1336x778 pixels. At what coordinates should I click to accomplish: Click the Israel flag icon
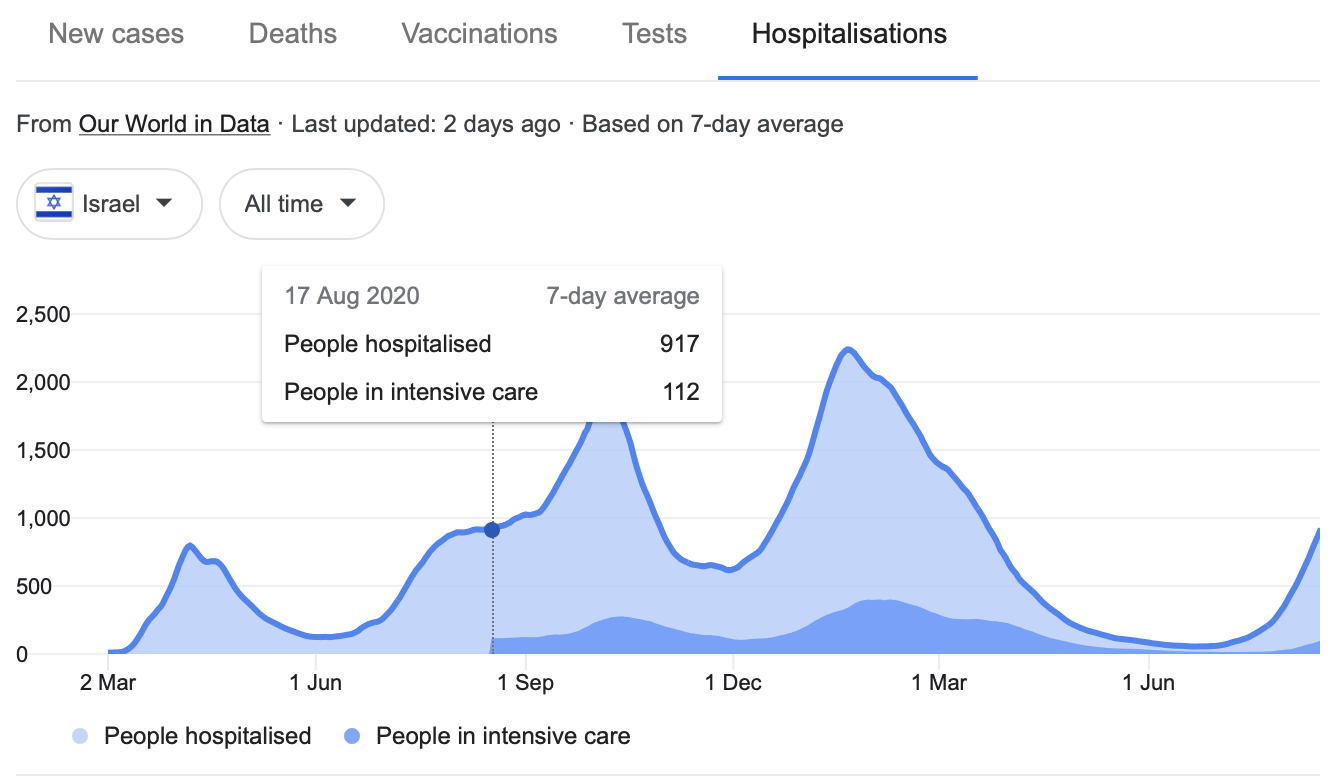54,204
